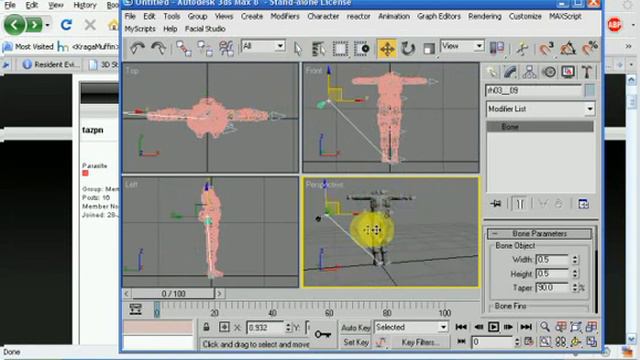The width and height of the screenshot is (640, 360).
Task: Click the Maximize Viewport Toggle icon
Action: 591,342
